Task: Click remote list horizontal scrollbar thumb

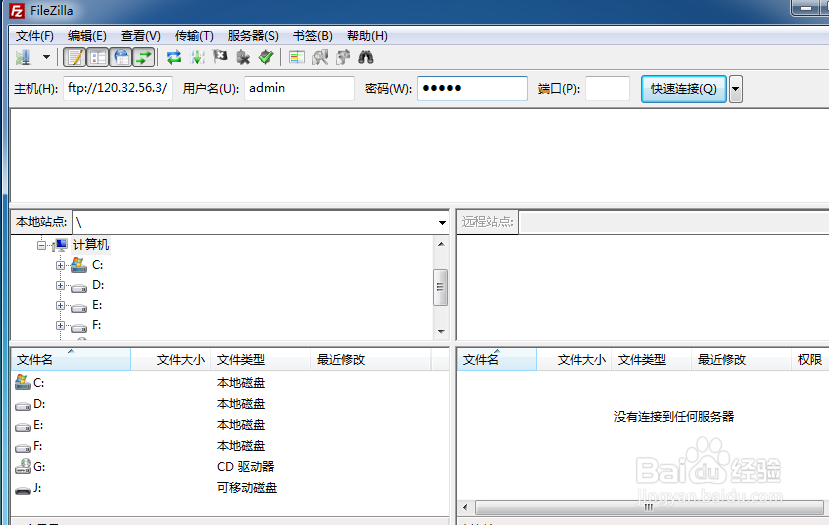Action: pos(649,508)
